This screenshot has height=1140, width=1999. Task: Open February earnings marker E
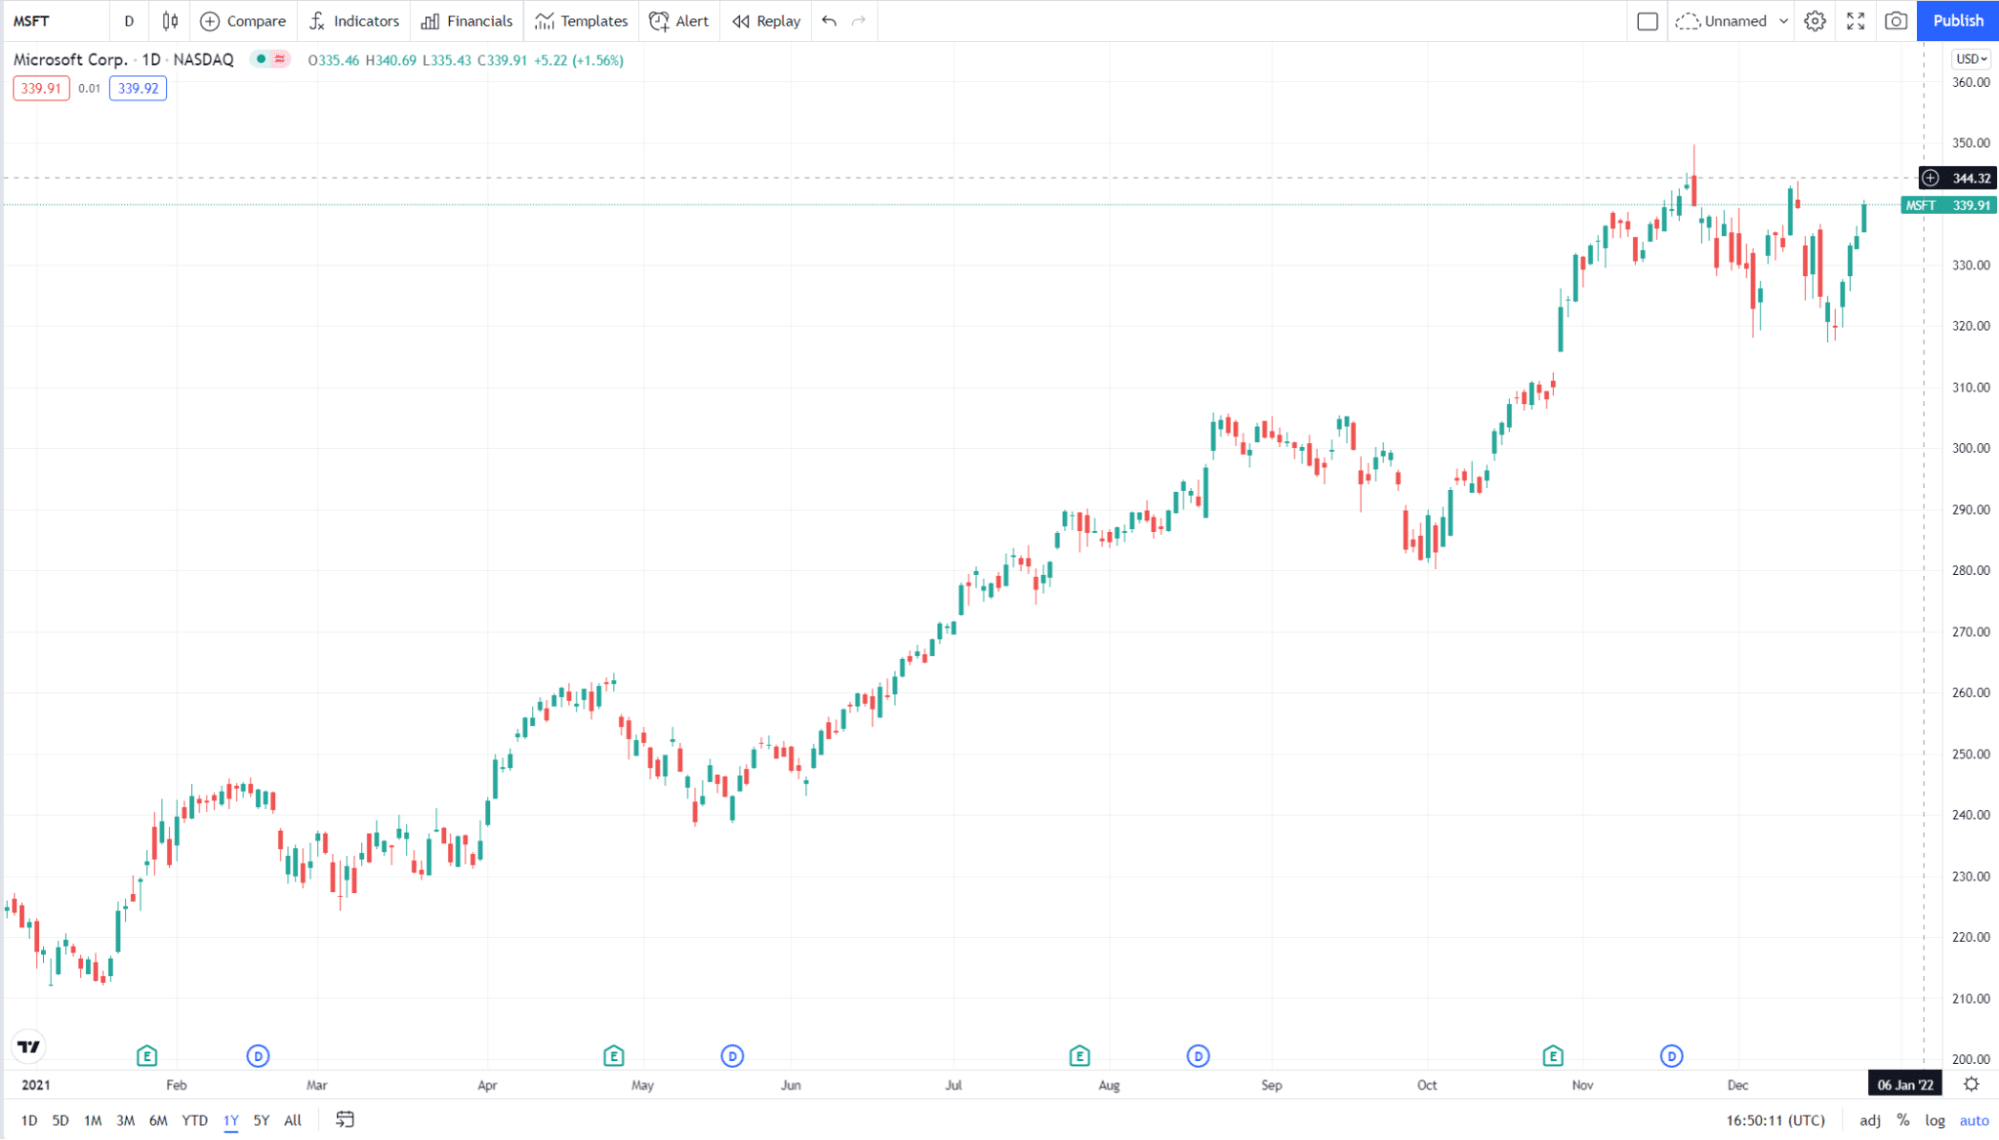147,1056
